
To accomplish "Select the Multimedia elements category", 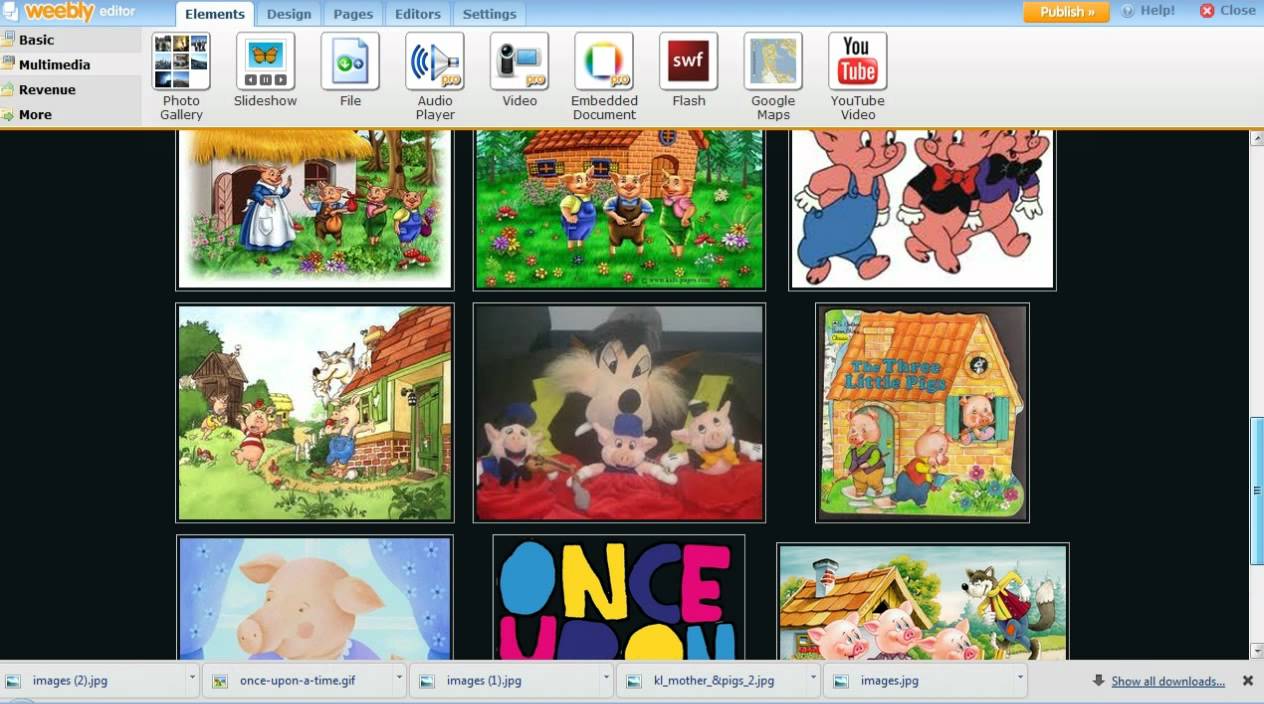I will click(70, 65).
